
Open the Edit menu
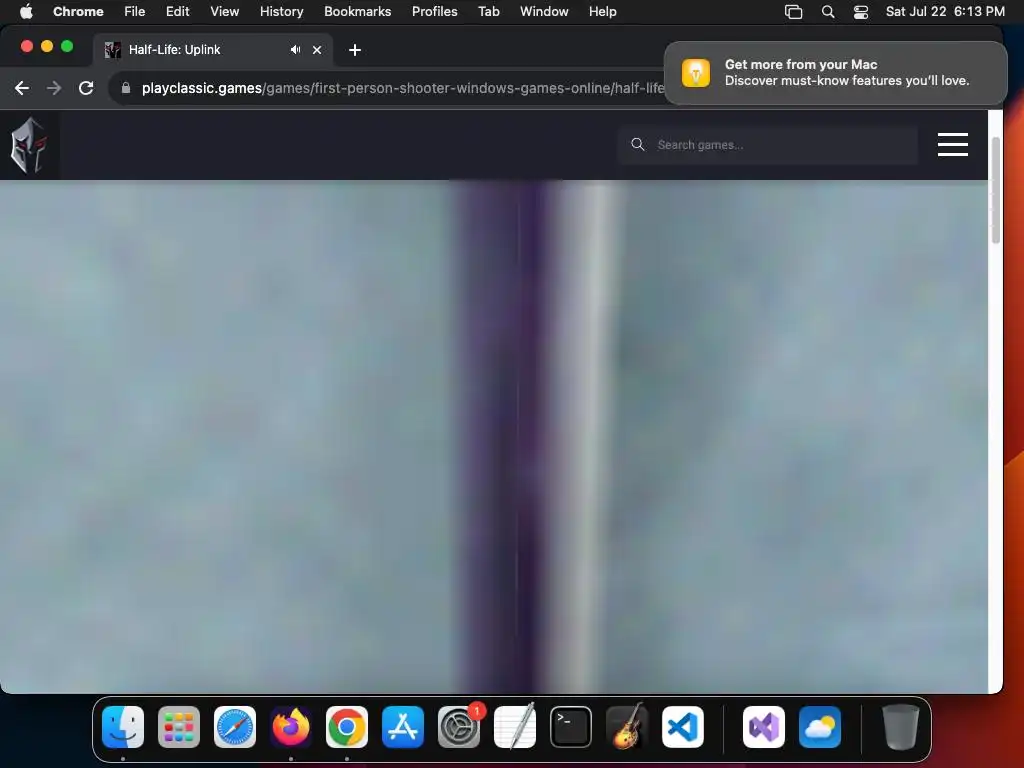177,11
